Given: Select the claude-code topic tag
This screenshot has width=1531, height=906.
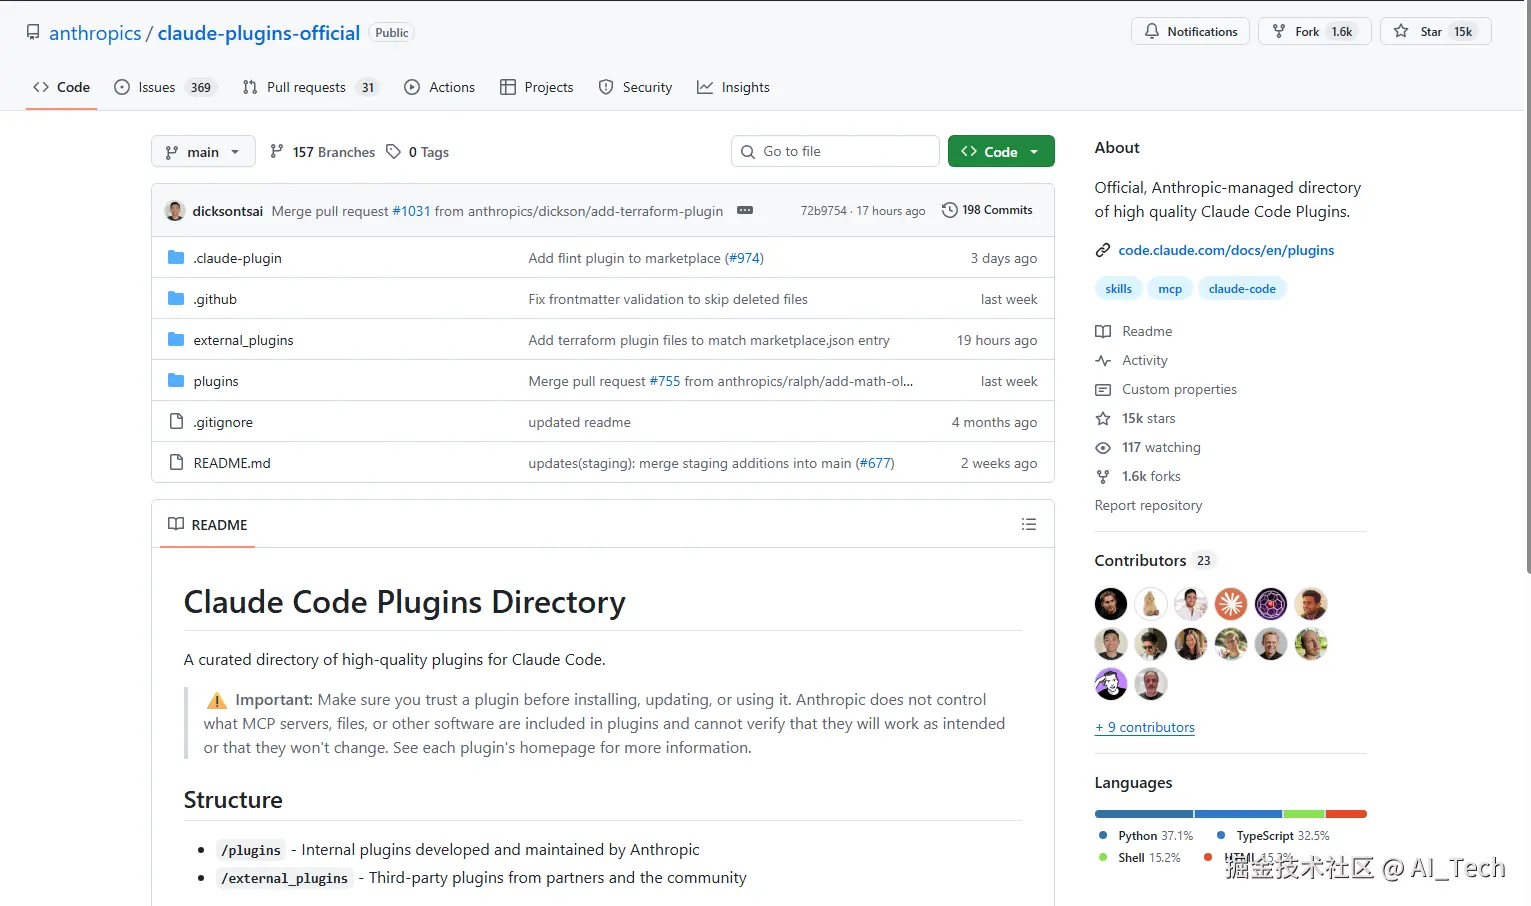Looking at the screenshot, I should coord(1242,289).
